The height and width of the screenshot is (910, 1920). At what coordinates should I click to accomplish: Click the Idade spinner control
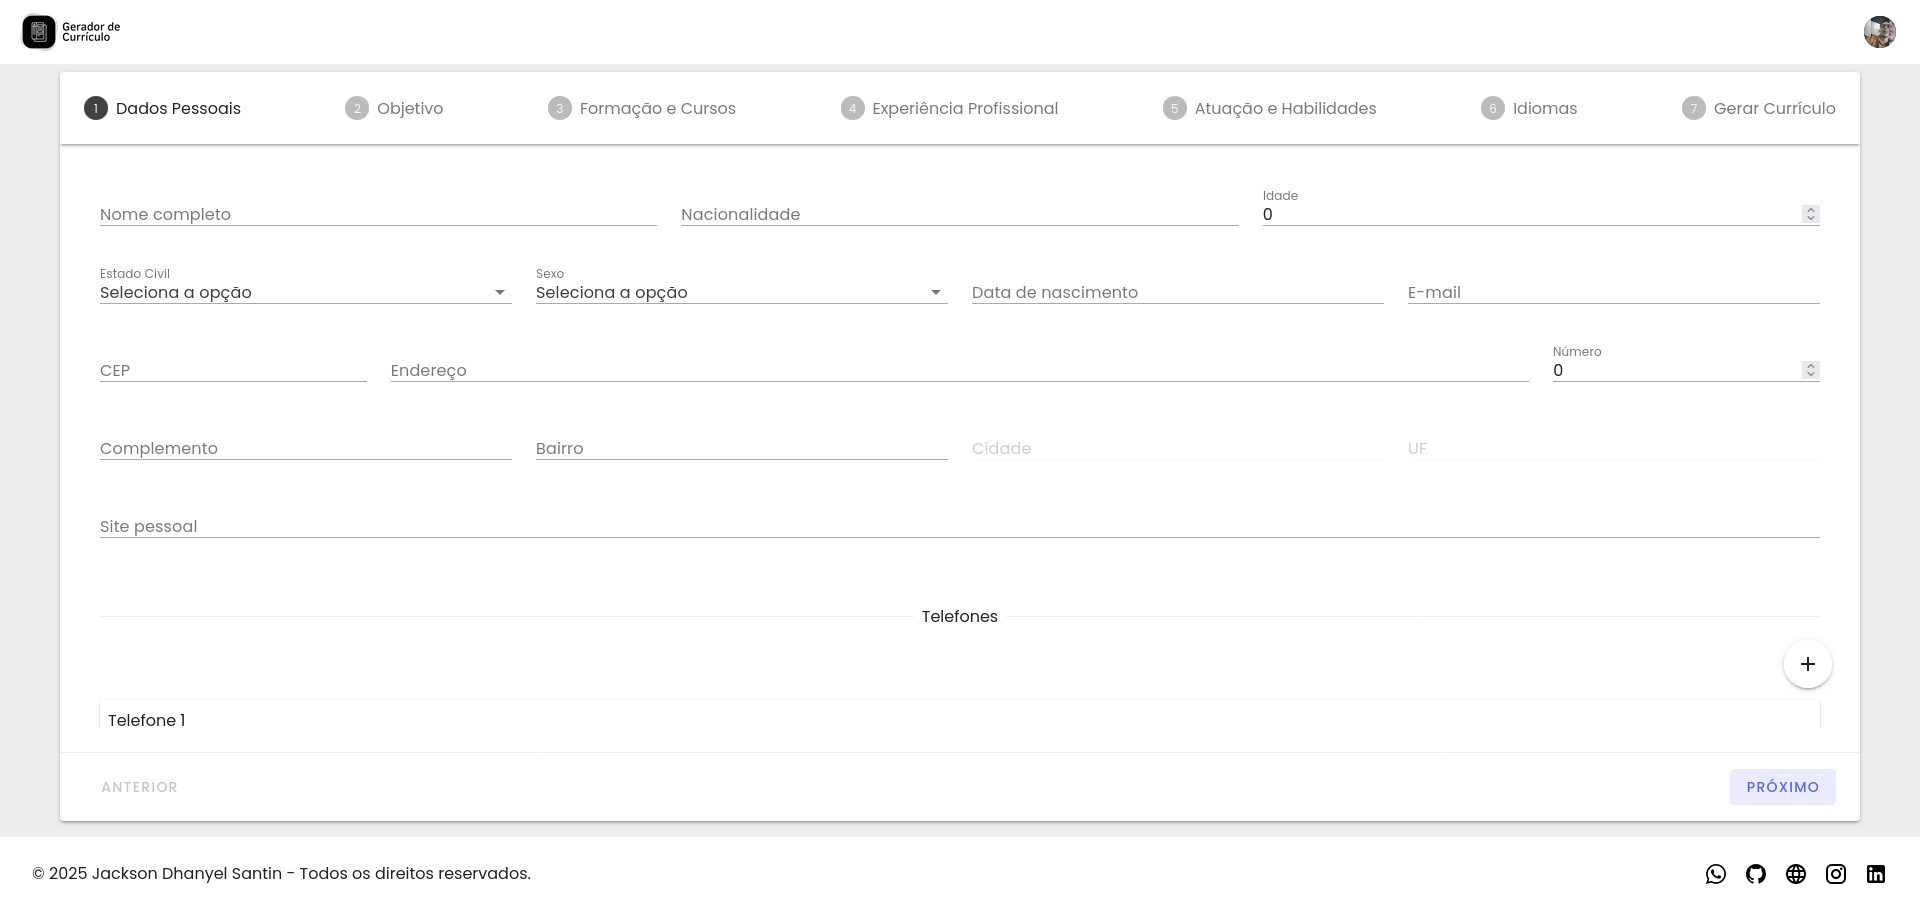[1810, 214]
